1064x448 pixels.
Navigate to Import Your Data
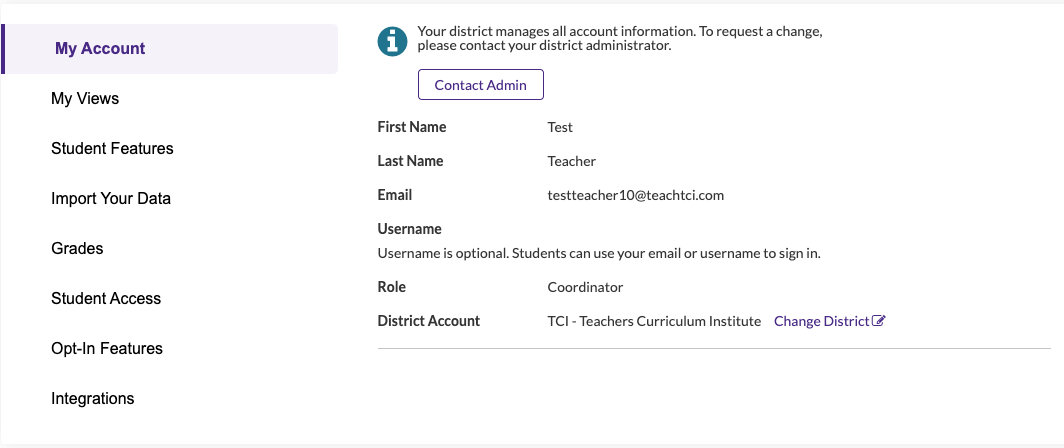click(x=111, y=198)
